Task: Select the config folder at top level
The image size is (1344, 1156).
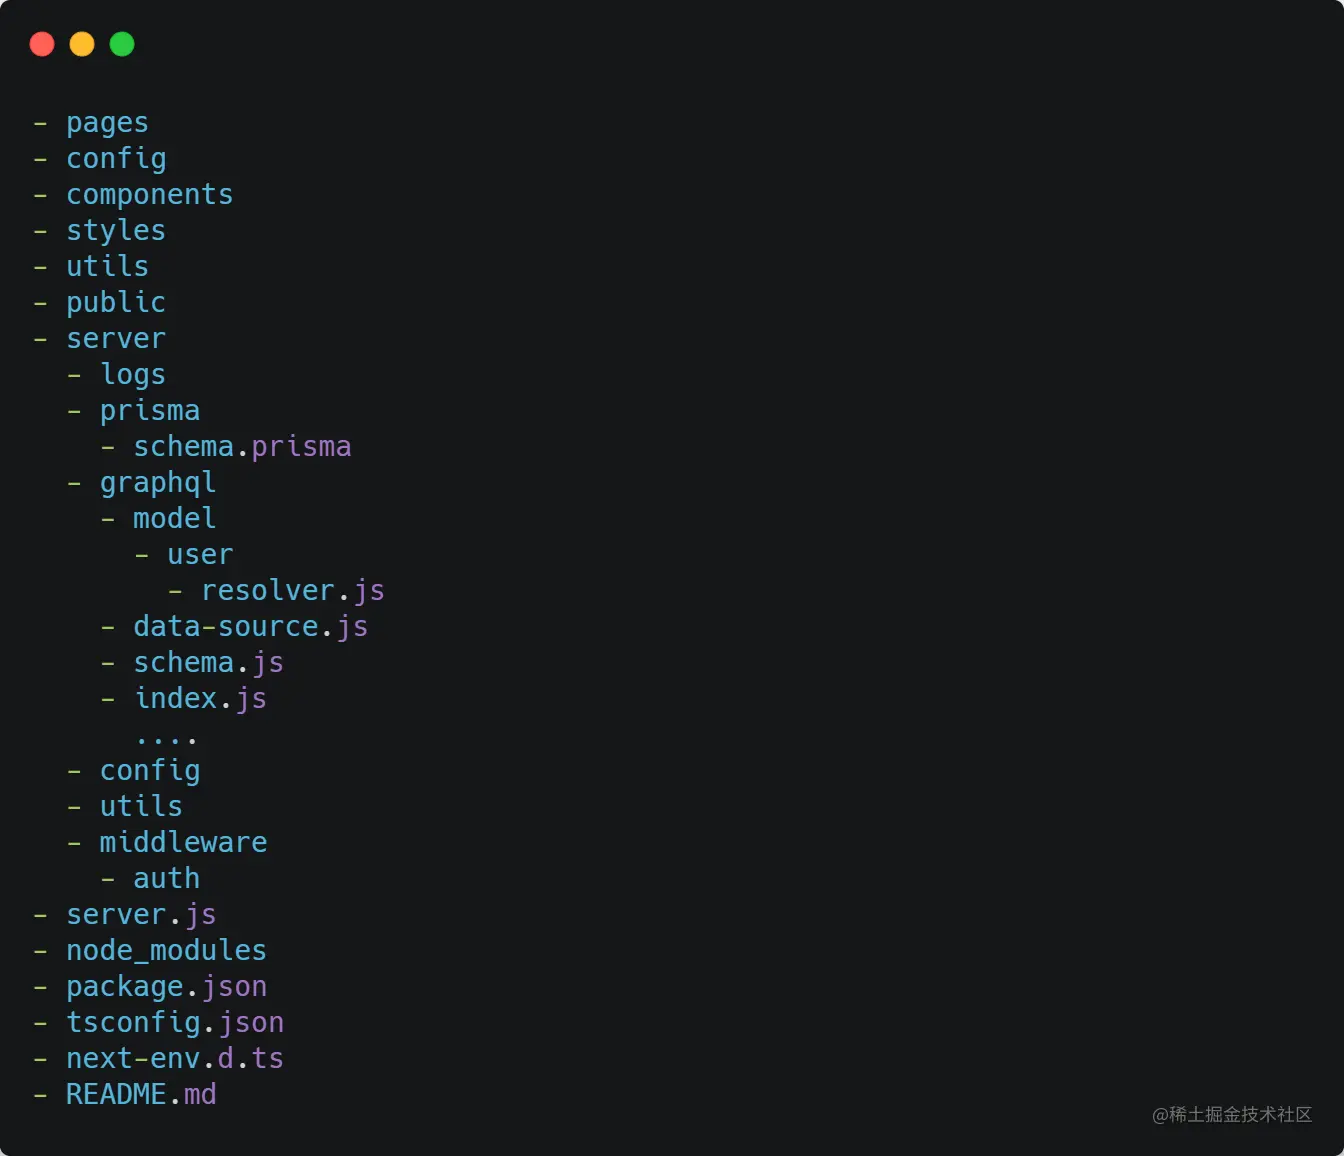Action: 116,158
